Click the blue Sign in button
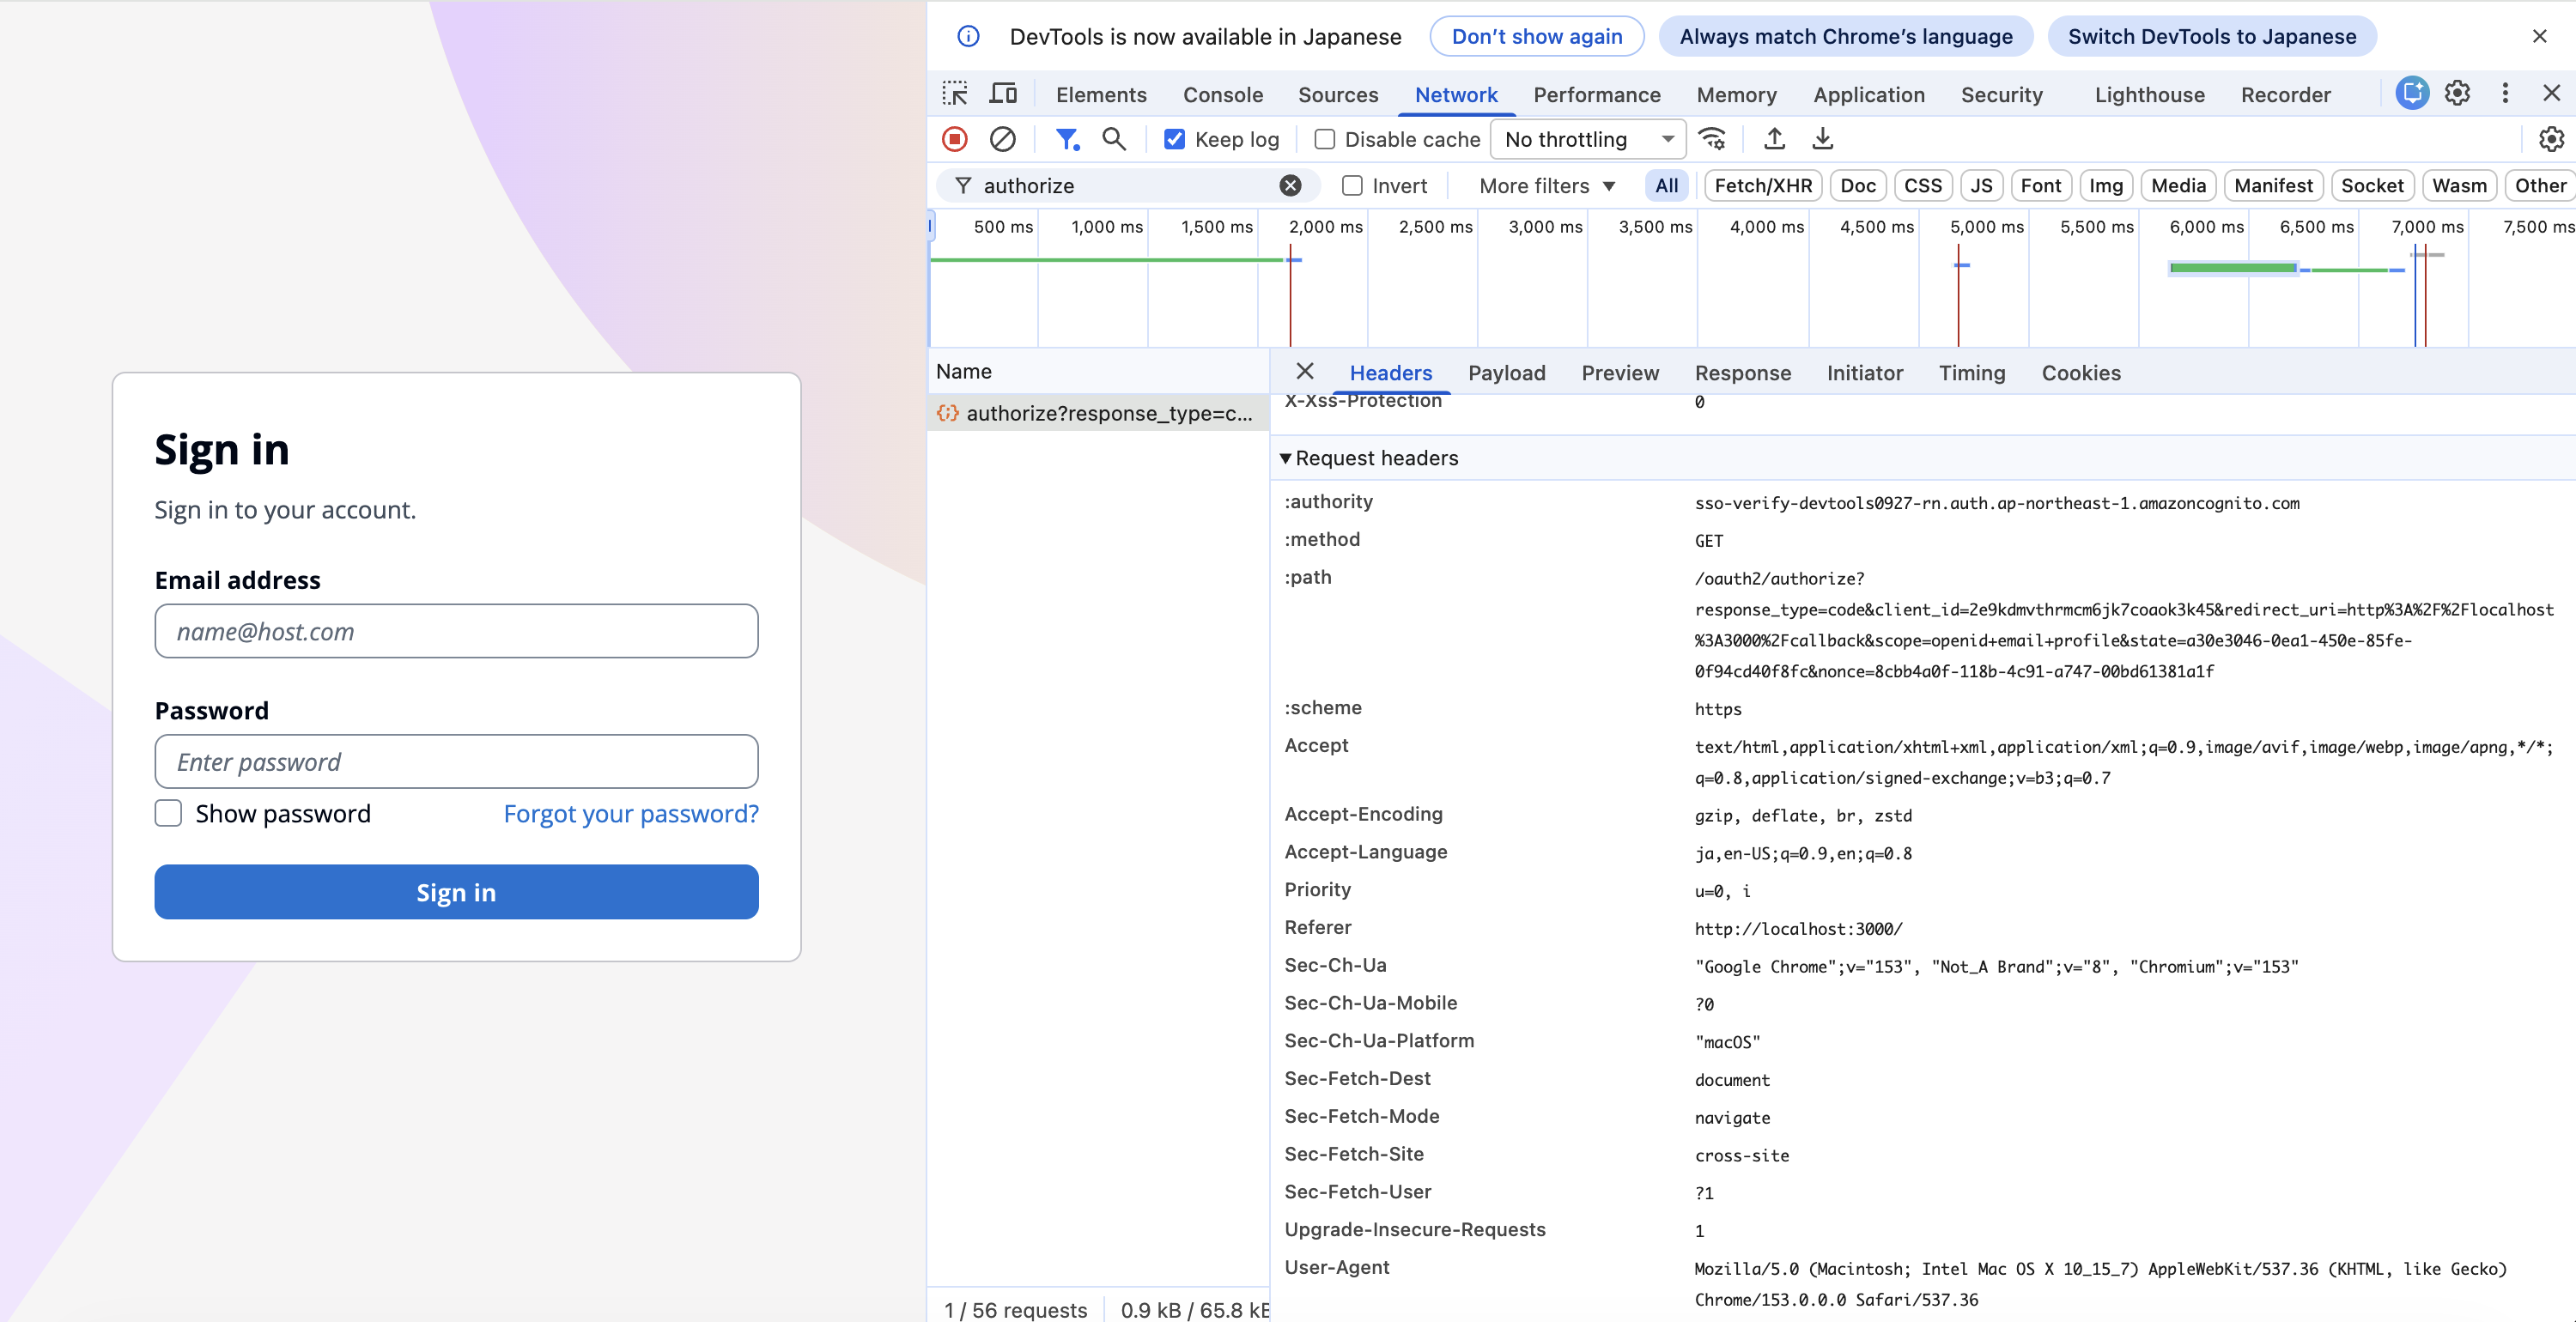 (456, 891)
